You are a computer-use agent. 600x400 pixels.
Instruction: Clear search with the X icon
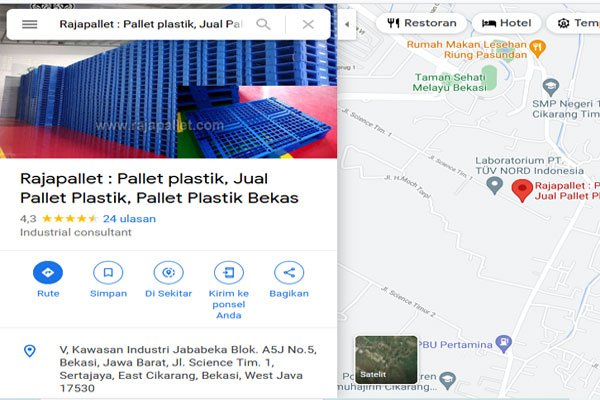coord(308,24)
